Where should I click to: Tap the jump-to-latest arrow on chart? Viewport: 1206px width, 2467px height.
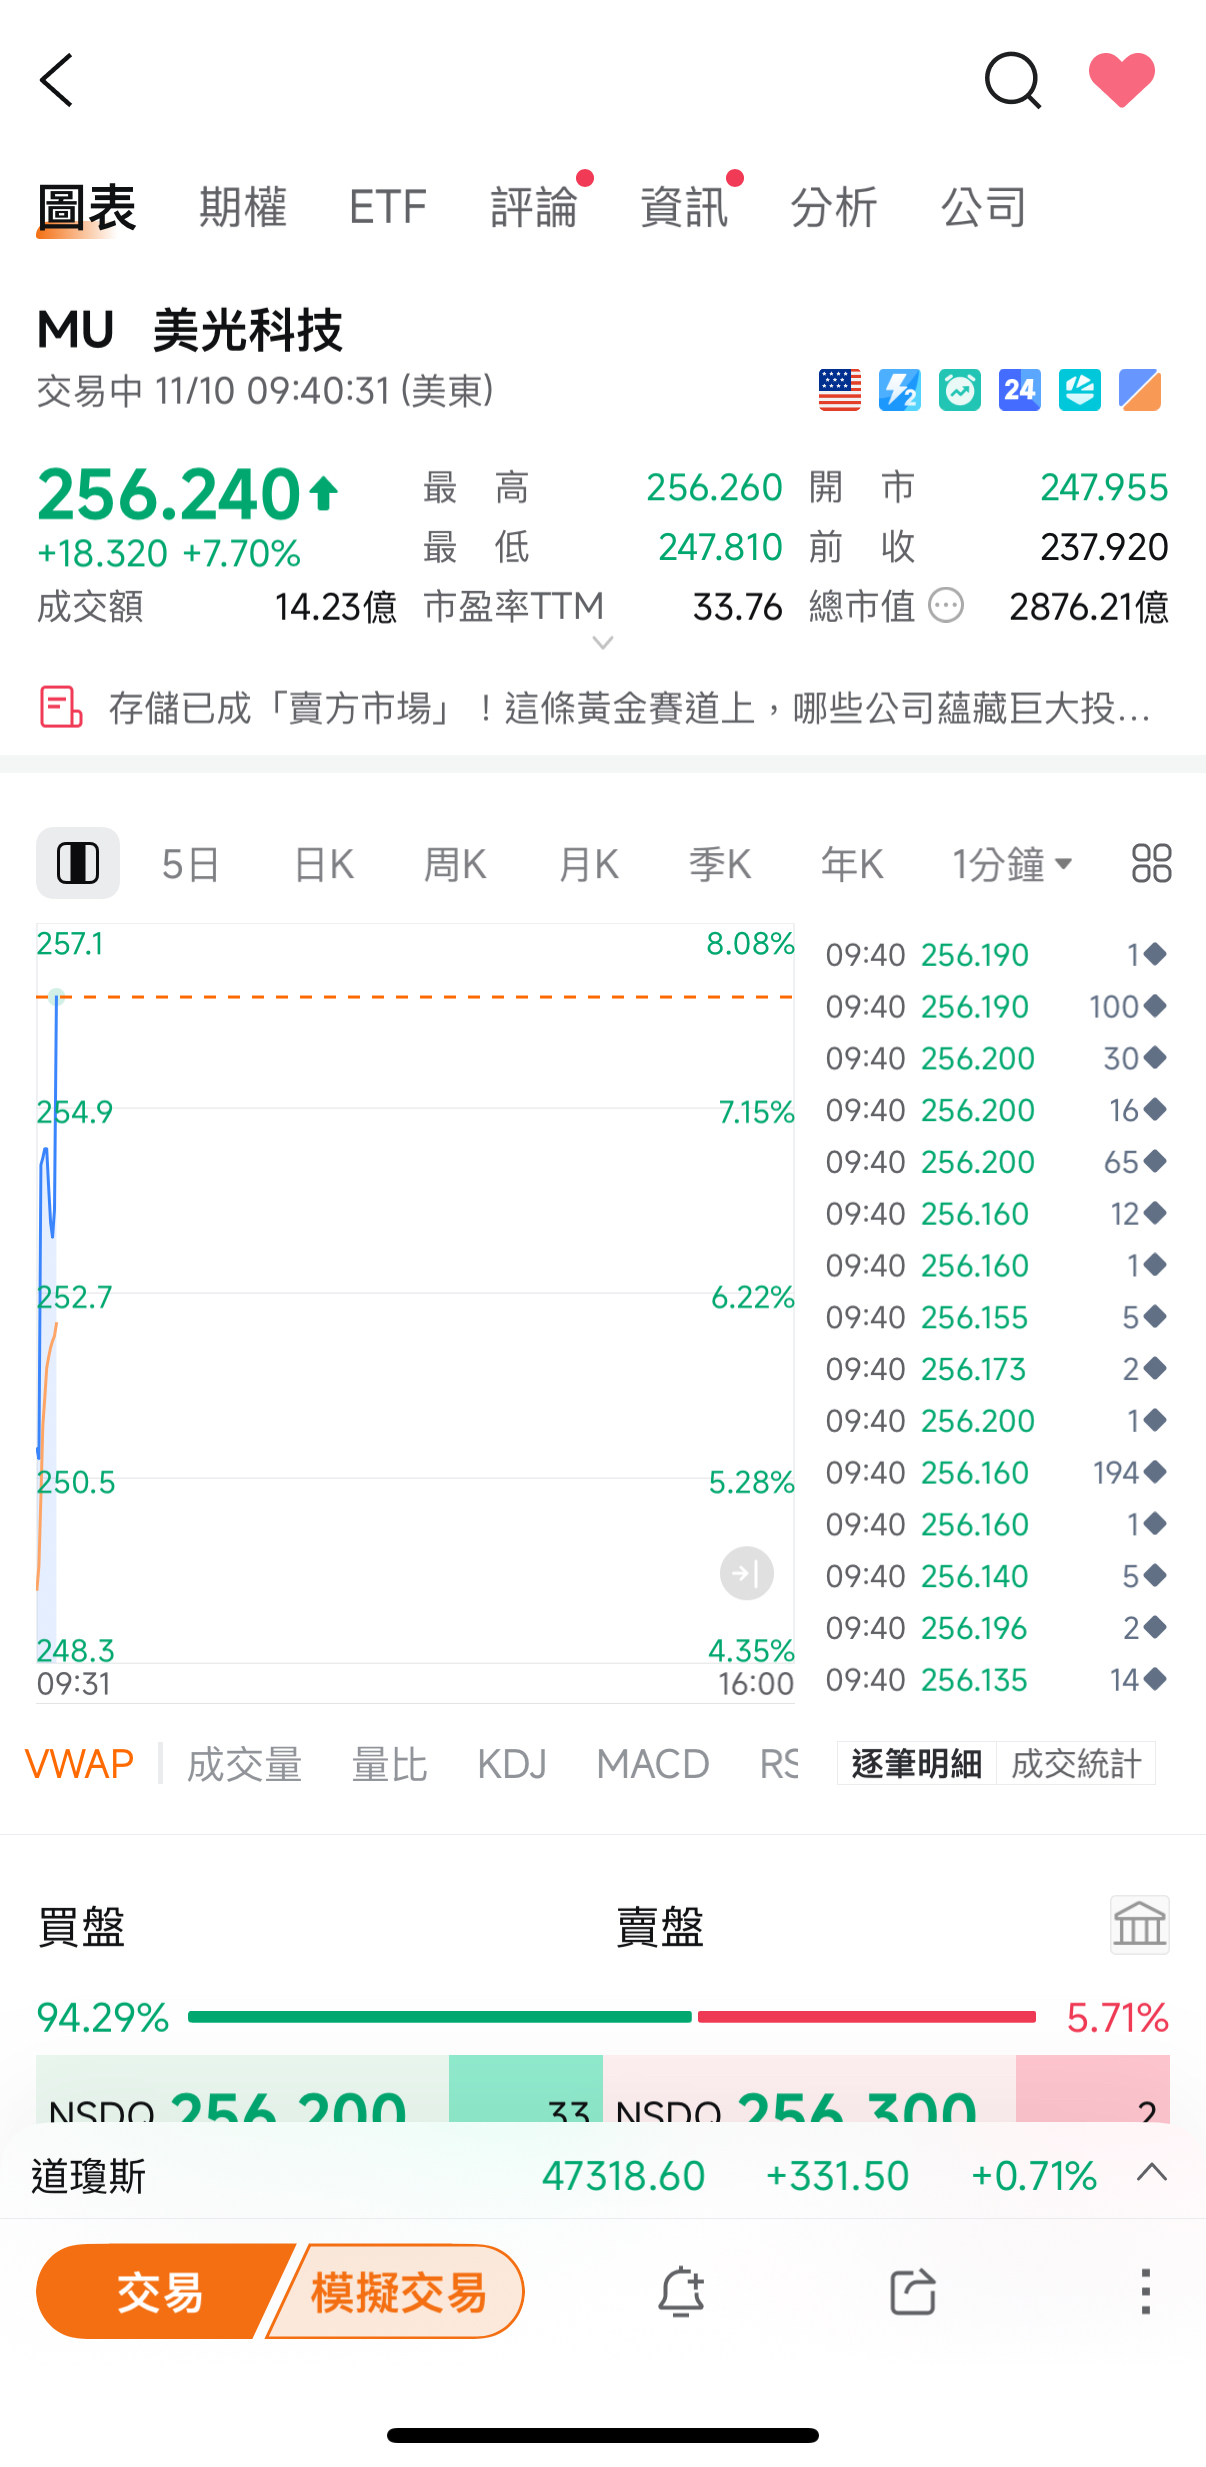(x=747, y=1573)
